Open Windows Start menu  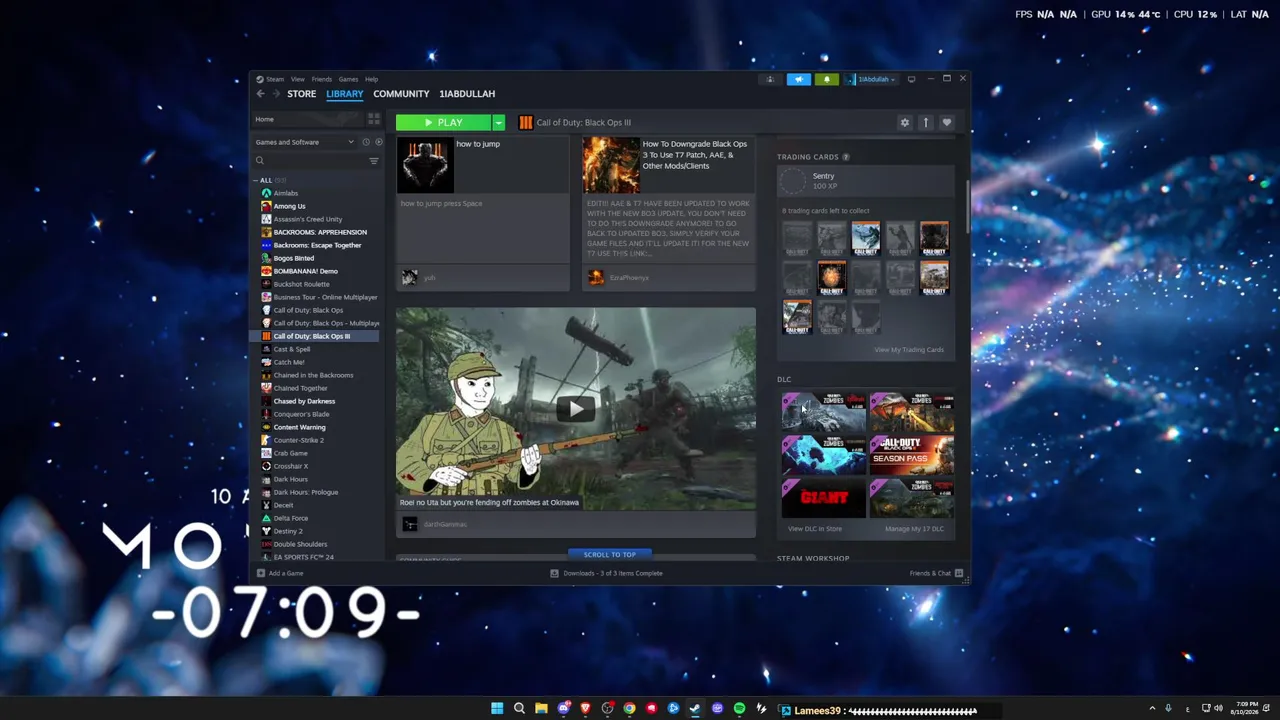click(497, 709)
